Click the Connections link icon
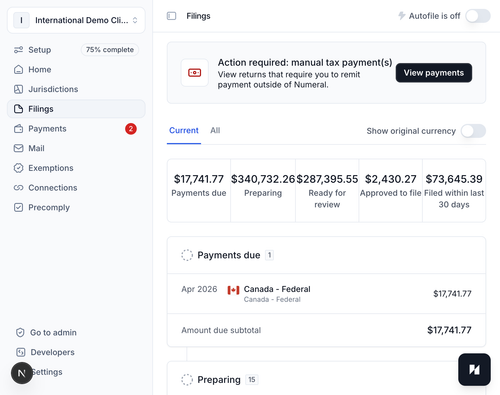 tap(18, 188)
